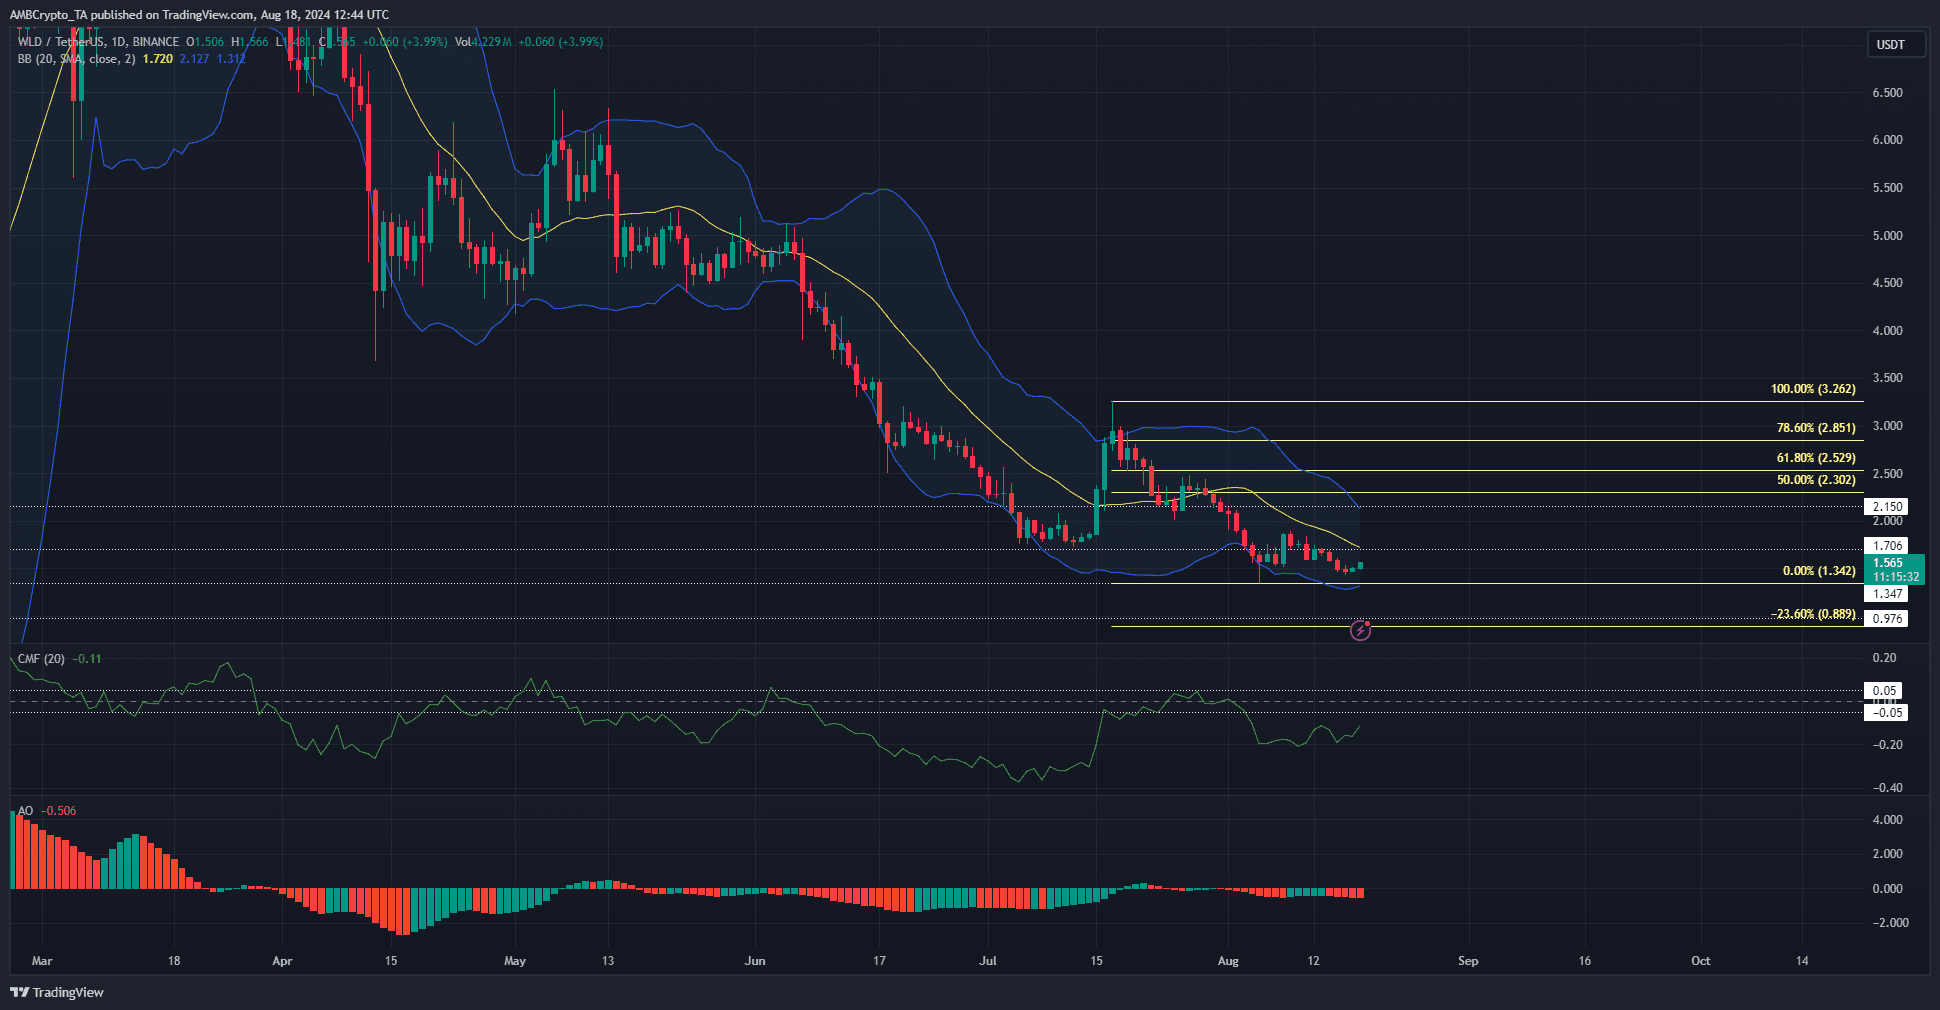
Task: Click the 2.150 price level label
Action: [x=1887, y=507]
